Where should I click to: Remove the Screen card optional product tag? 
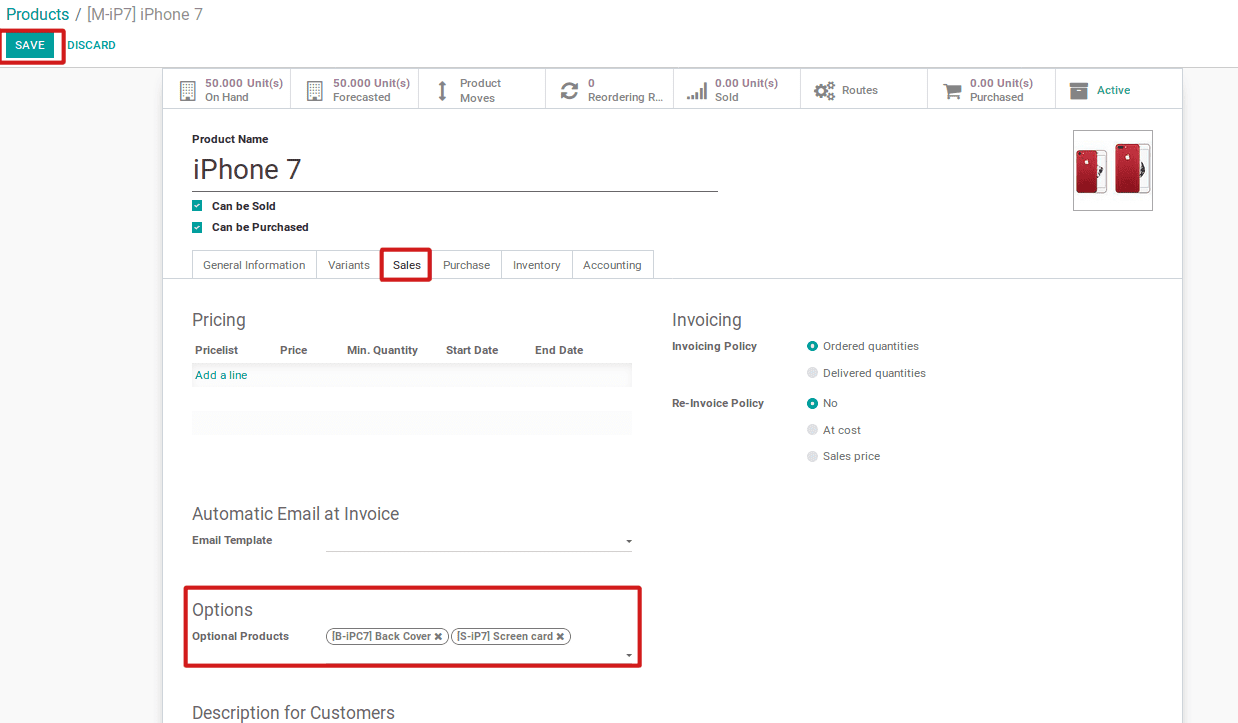pos(560,637)
